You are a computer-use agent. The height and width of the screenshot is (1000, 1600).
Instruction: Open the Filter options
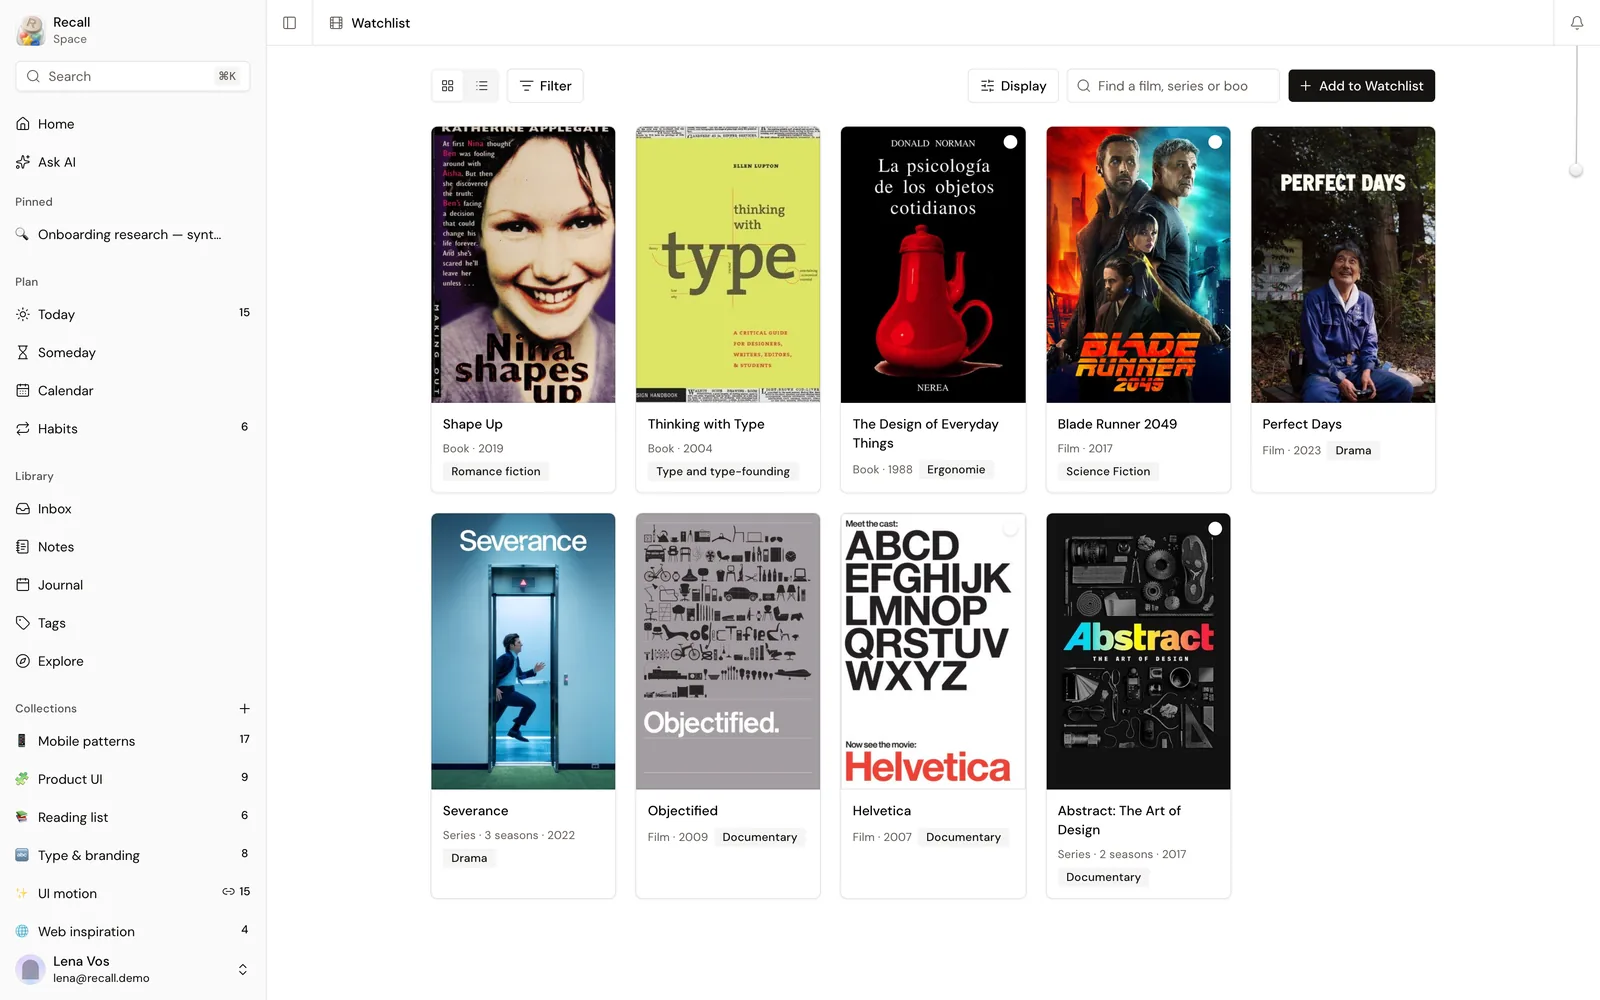tap(545, 86)
